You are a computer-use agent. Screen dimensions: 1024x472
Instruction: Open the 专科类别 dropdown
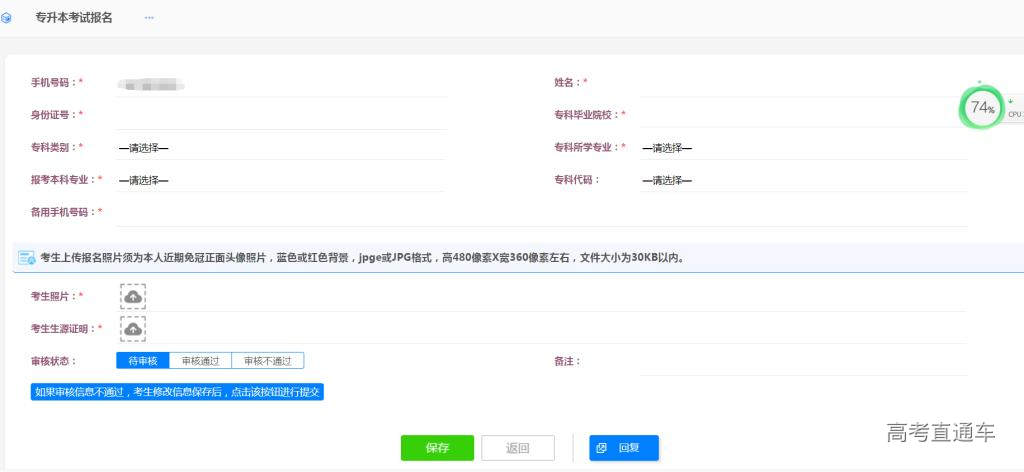[280, 149]
